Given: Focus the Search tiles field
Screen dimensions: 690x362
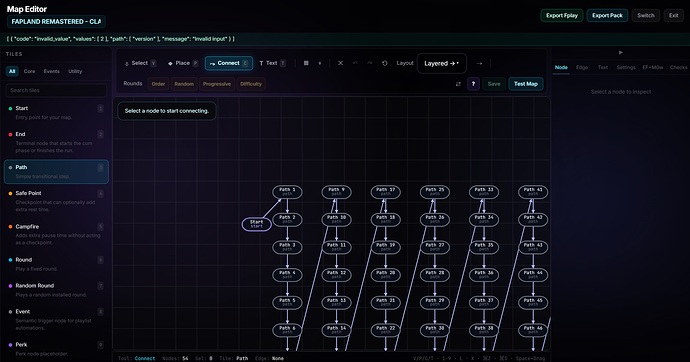Looking at the screenshot, I should coord(56,90).
